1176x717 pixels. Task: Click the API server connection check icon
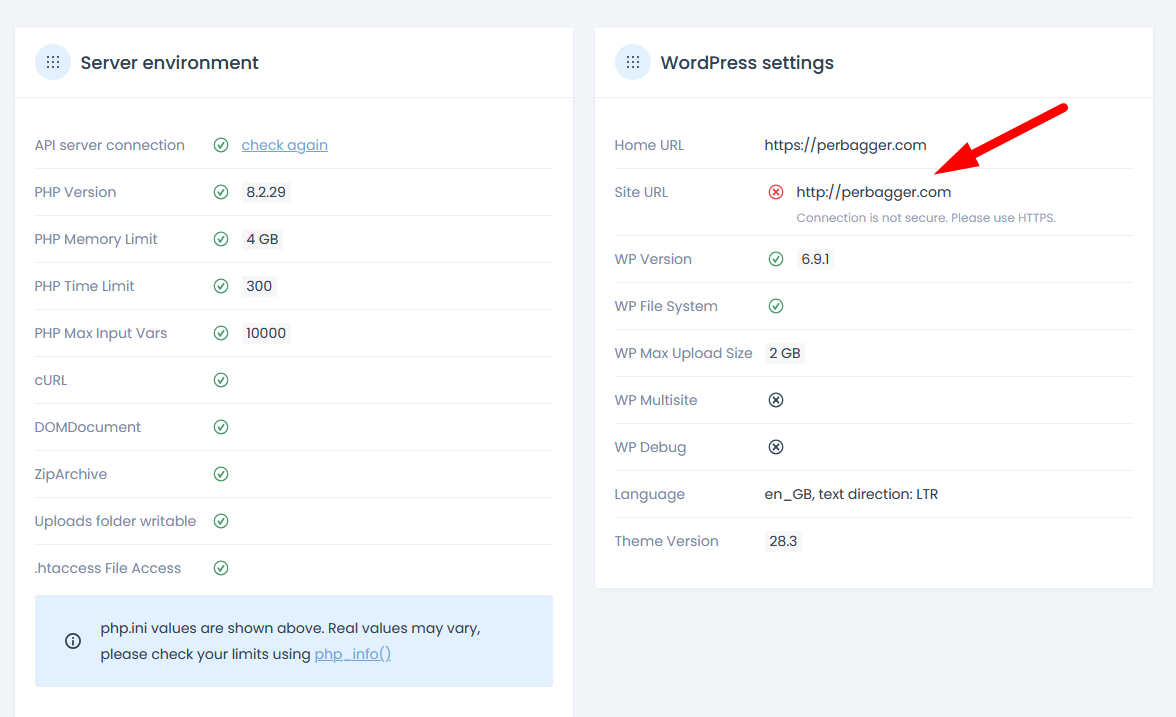coord(221,145)
